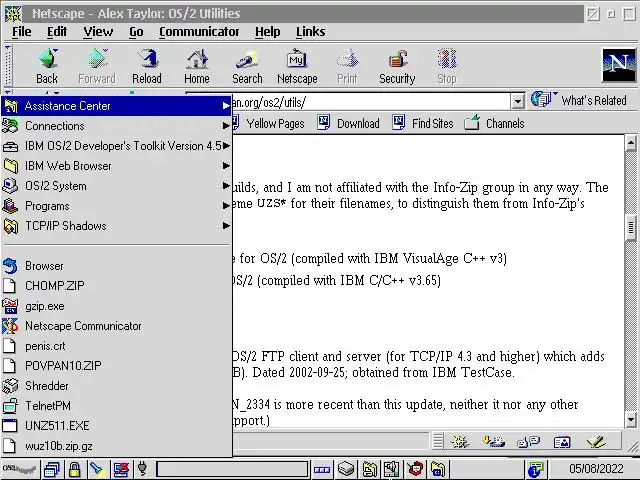The image size is (640, 480).
Task: Click the page scrollbar down arrow
Action: pos(631,419)
